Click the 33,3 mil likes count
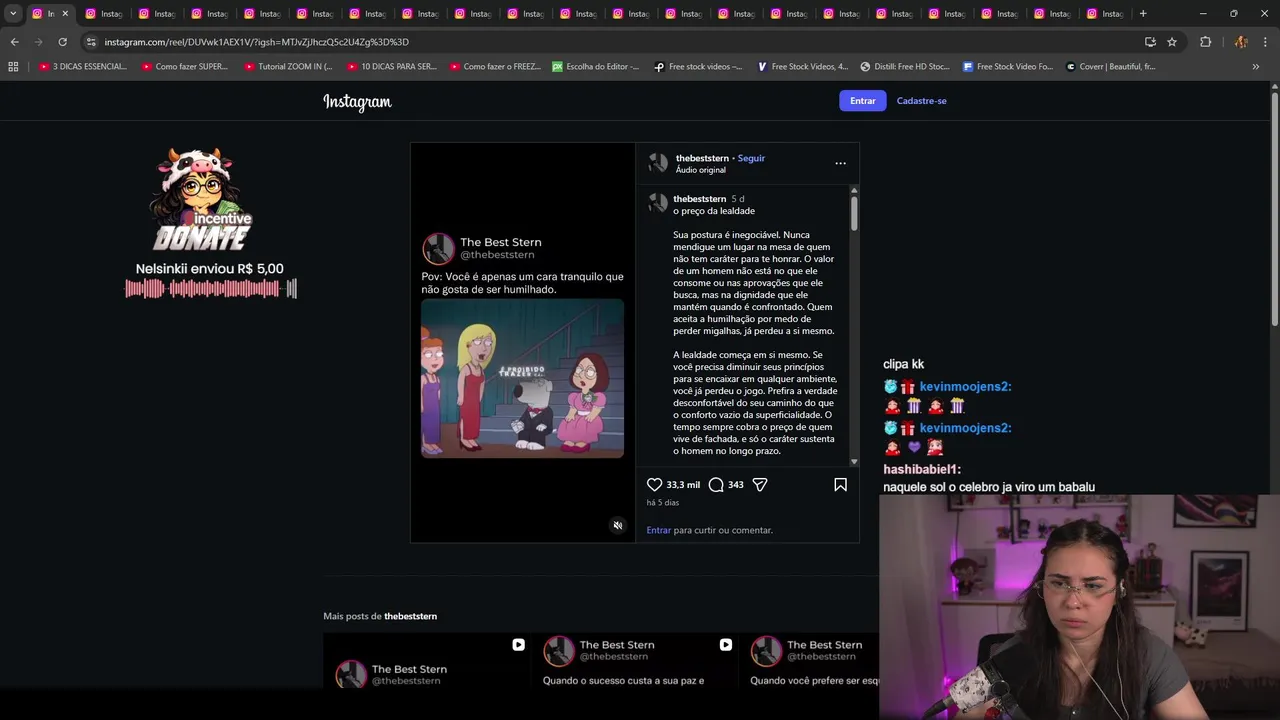 click(x=683, y=485)
